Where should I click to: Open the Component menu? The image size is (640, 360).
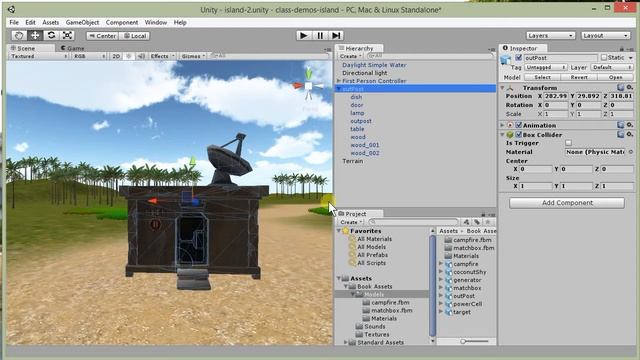(122, 22)
